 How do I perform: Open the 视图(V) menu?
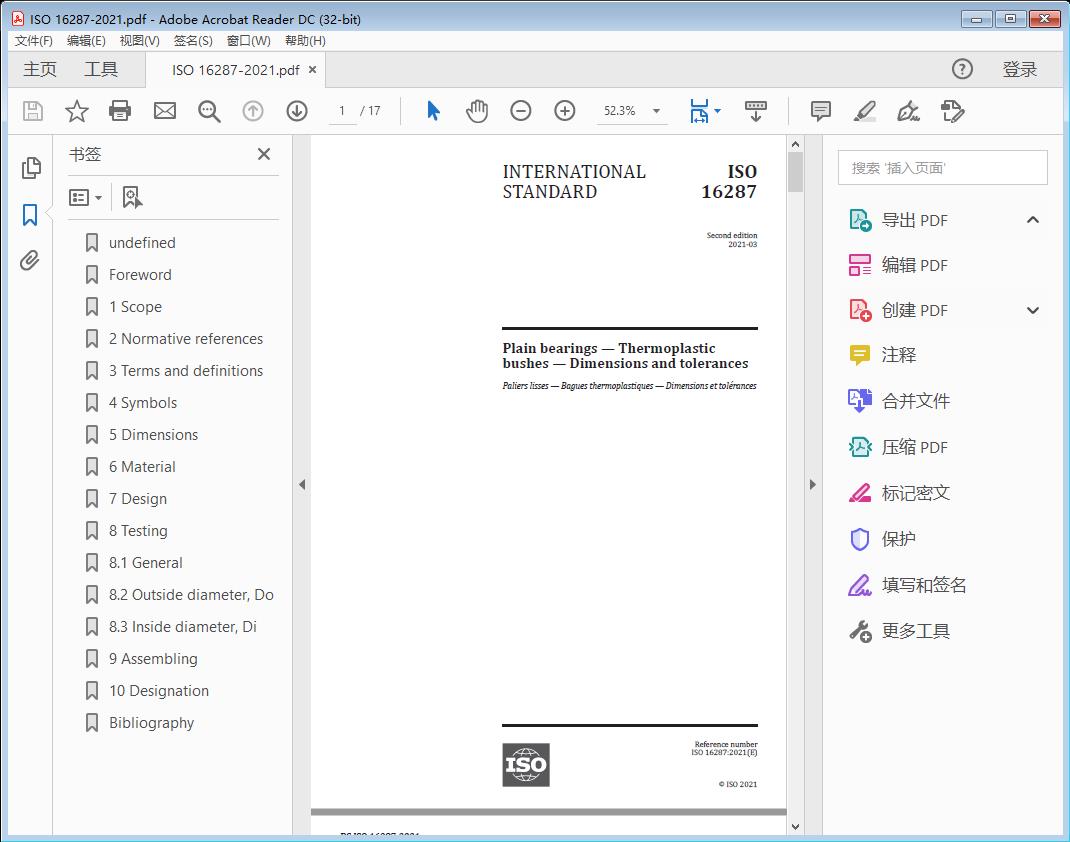pos(139,41)
